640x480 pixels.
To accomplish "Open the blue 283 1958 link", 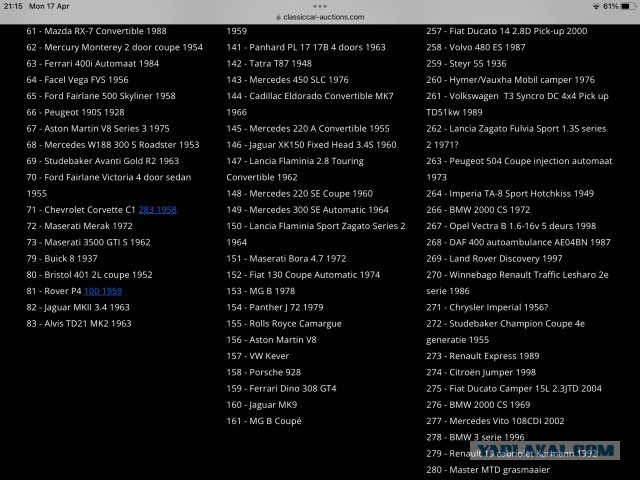I will [158, 210].
